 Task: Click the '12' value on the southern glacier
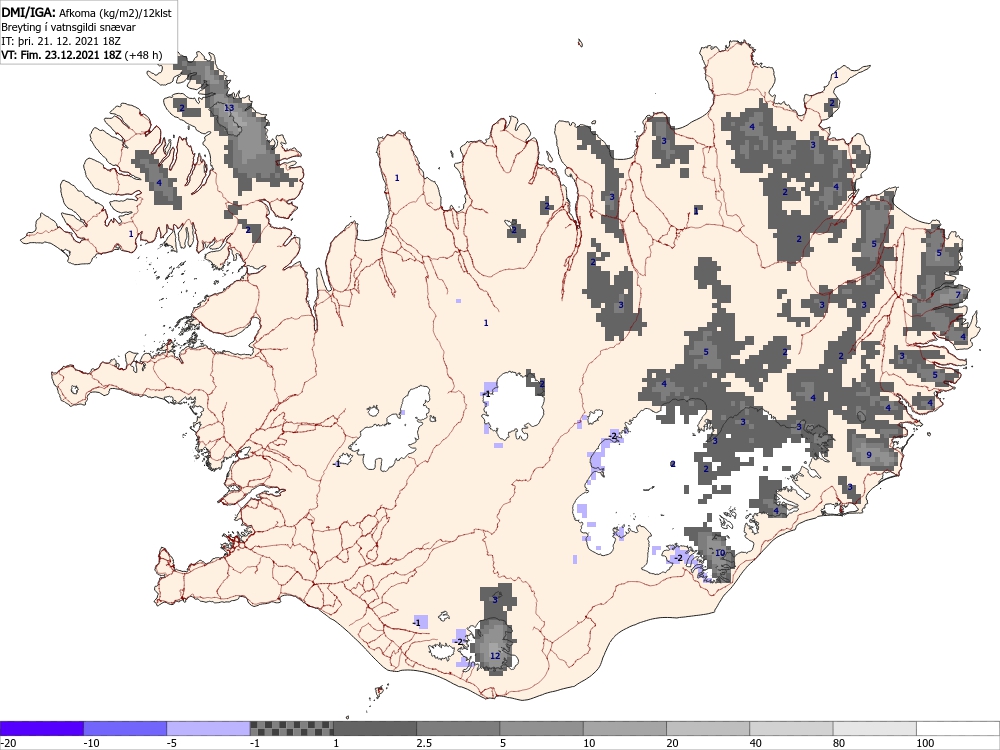[x=495, y=656]
